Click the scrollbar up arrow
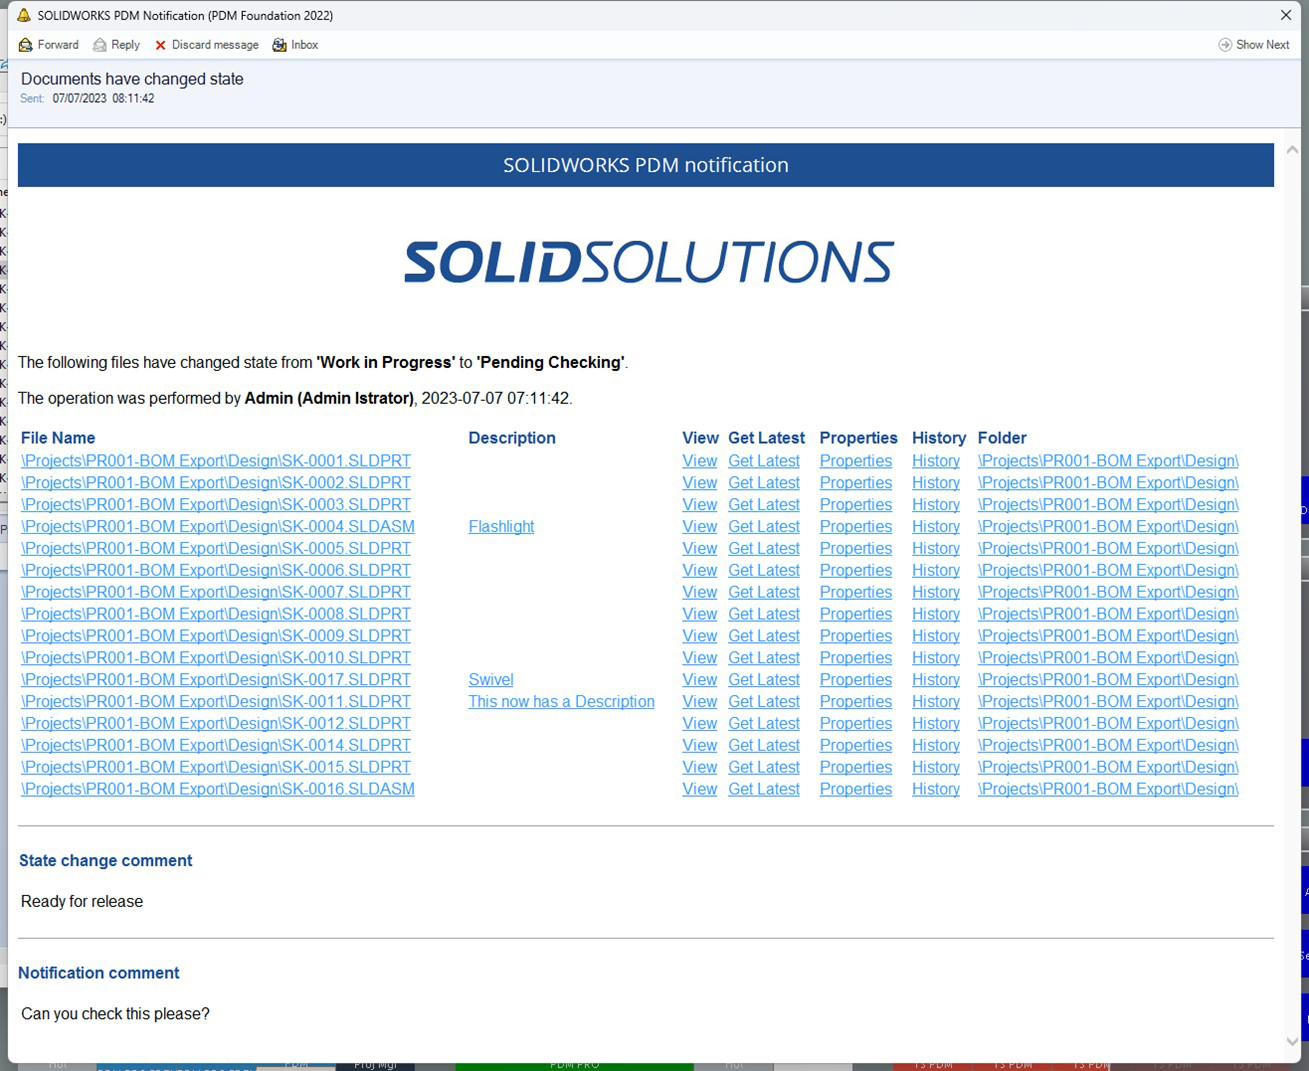 click(1292, 149)
